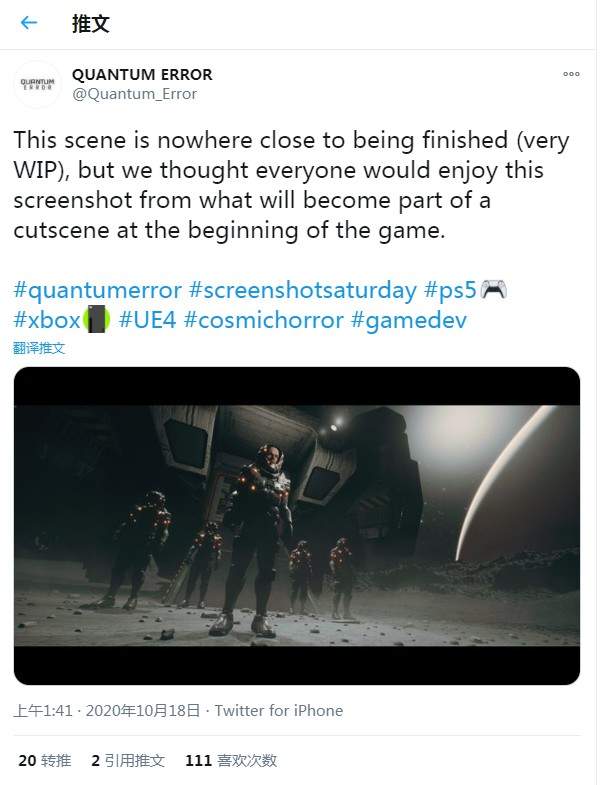This screenshot has width=600, height=785.
Task: Click the tweet timestamp 2020年10月18日
Action: tap(143, 710)
